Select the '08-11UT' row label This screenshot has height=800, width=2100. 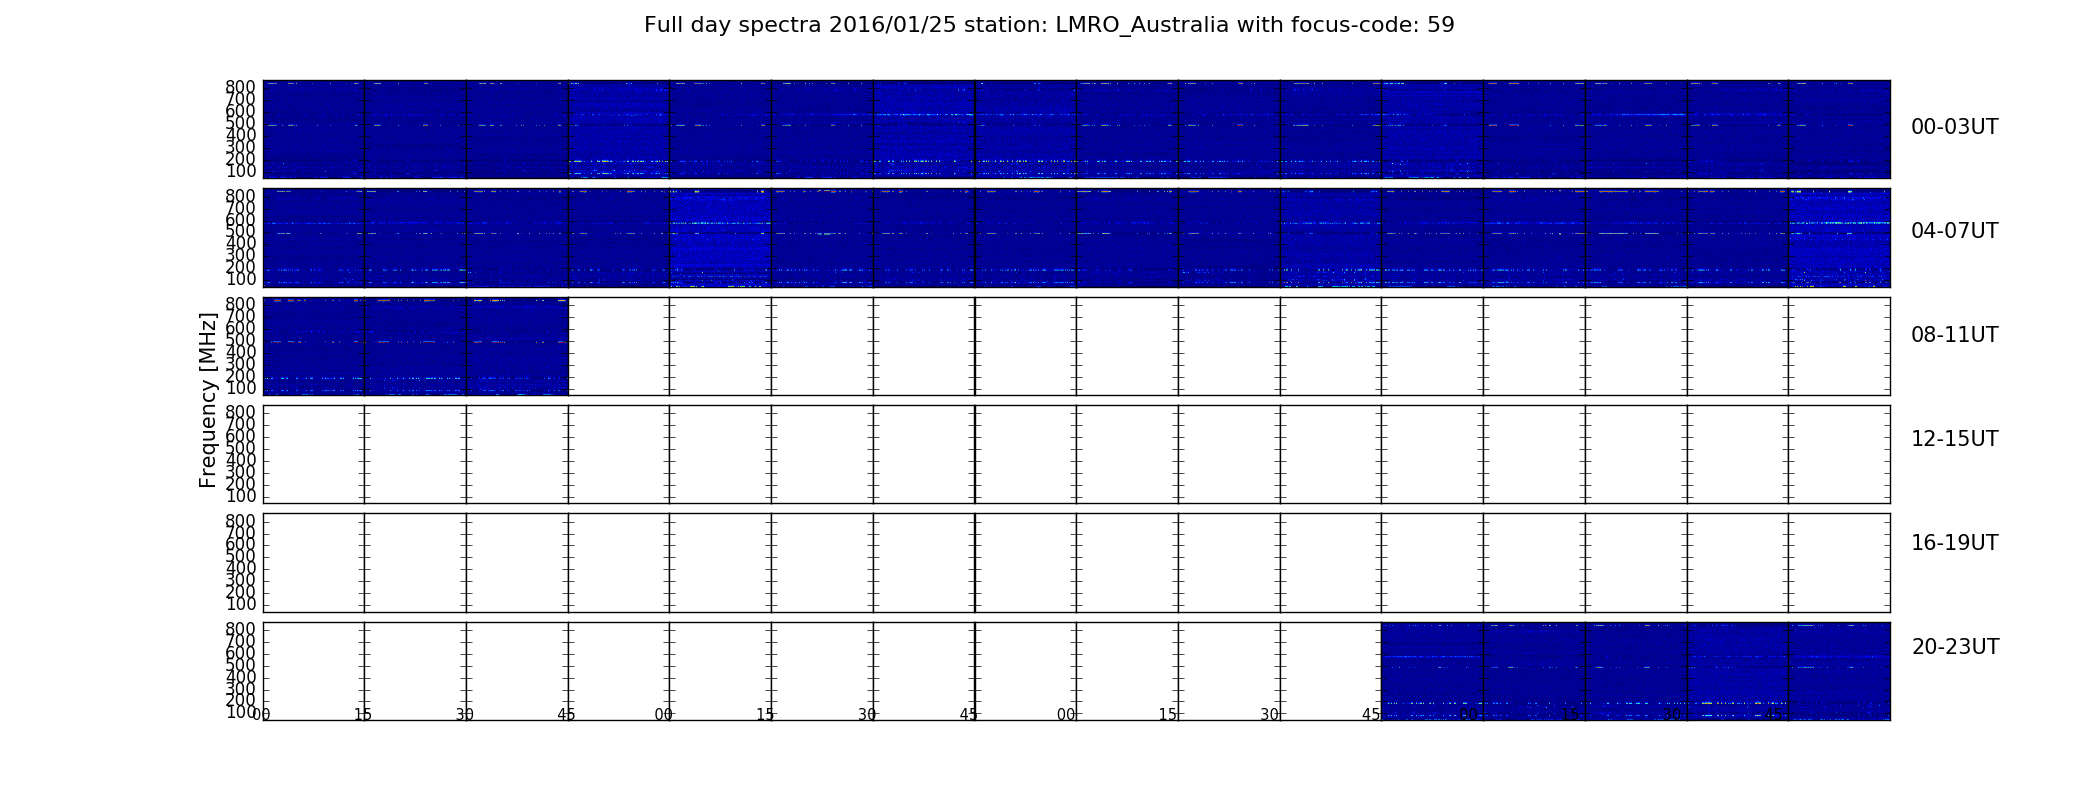click(x=1954, y=335)
